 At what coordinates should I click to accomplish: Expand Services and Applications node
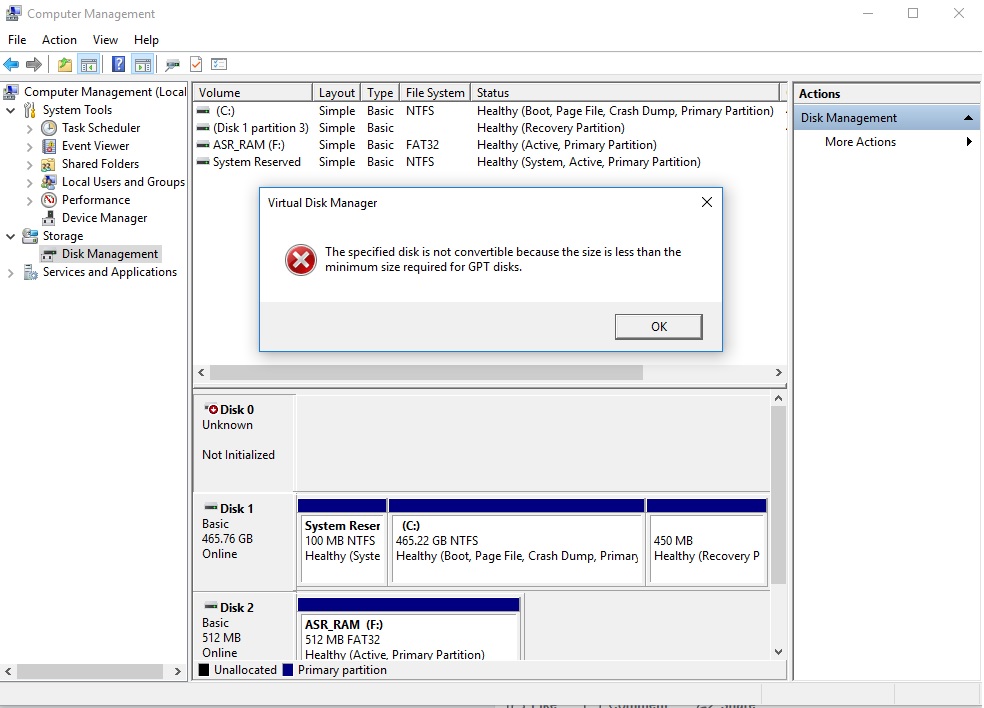11,273
